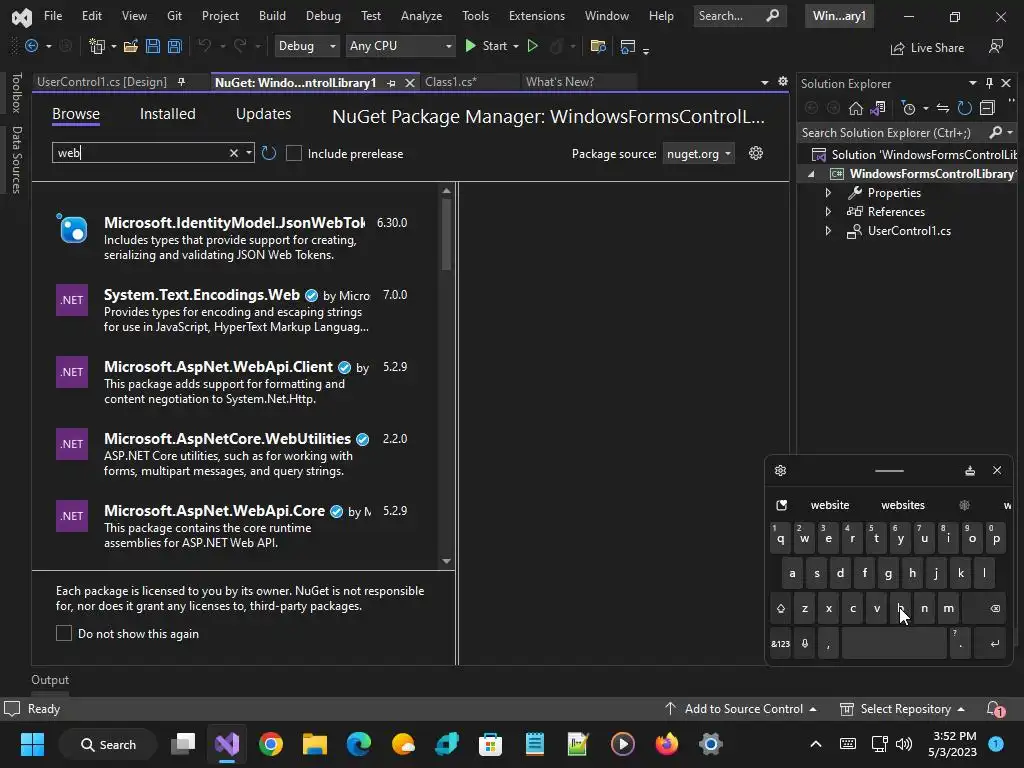Click the NuGet search refresh icon

point(268,153)
